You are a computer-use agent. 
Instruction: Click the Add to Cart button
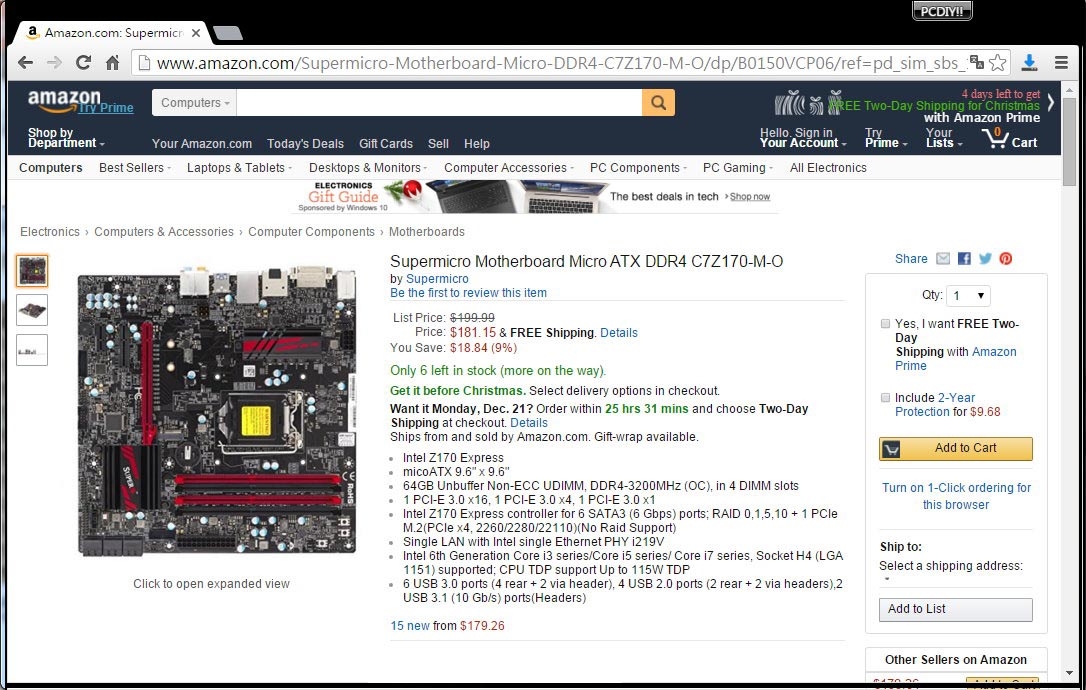tap(956, 448)
